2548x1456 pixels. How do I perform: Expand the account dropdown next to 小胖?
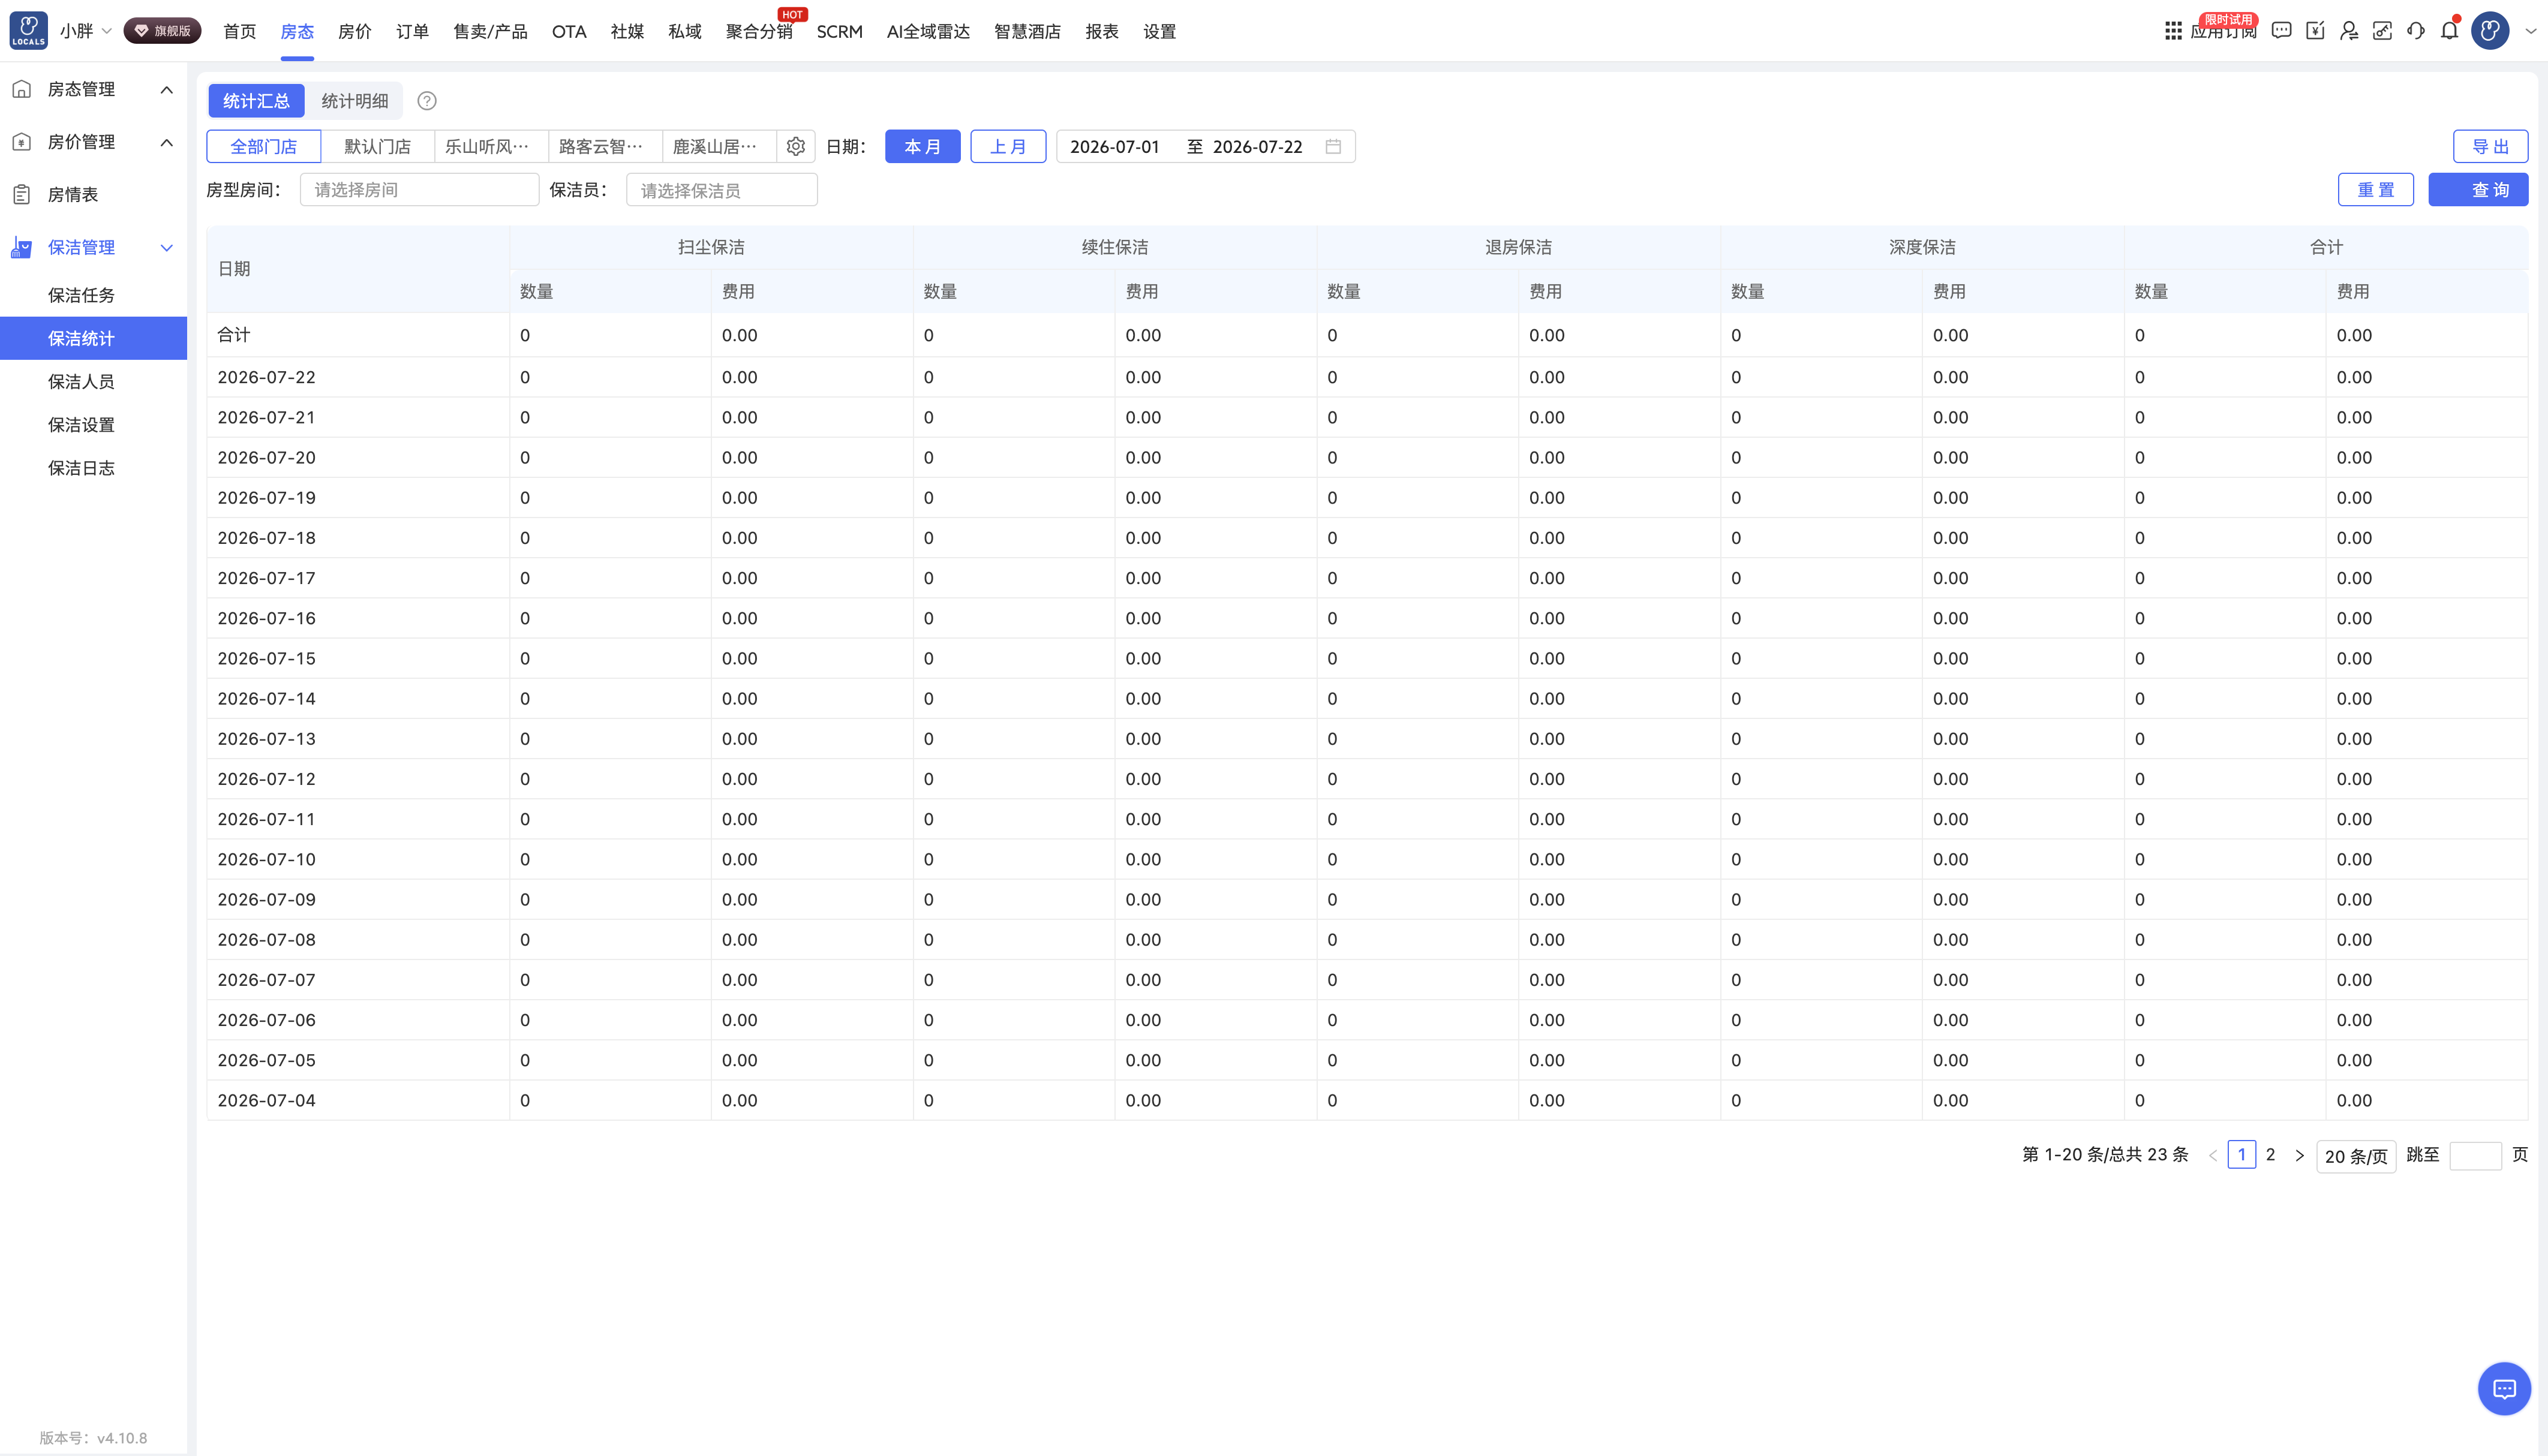[x=107, y=31]
